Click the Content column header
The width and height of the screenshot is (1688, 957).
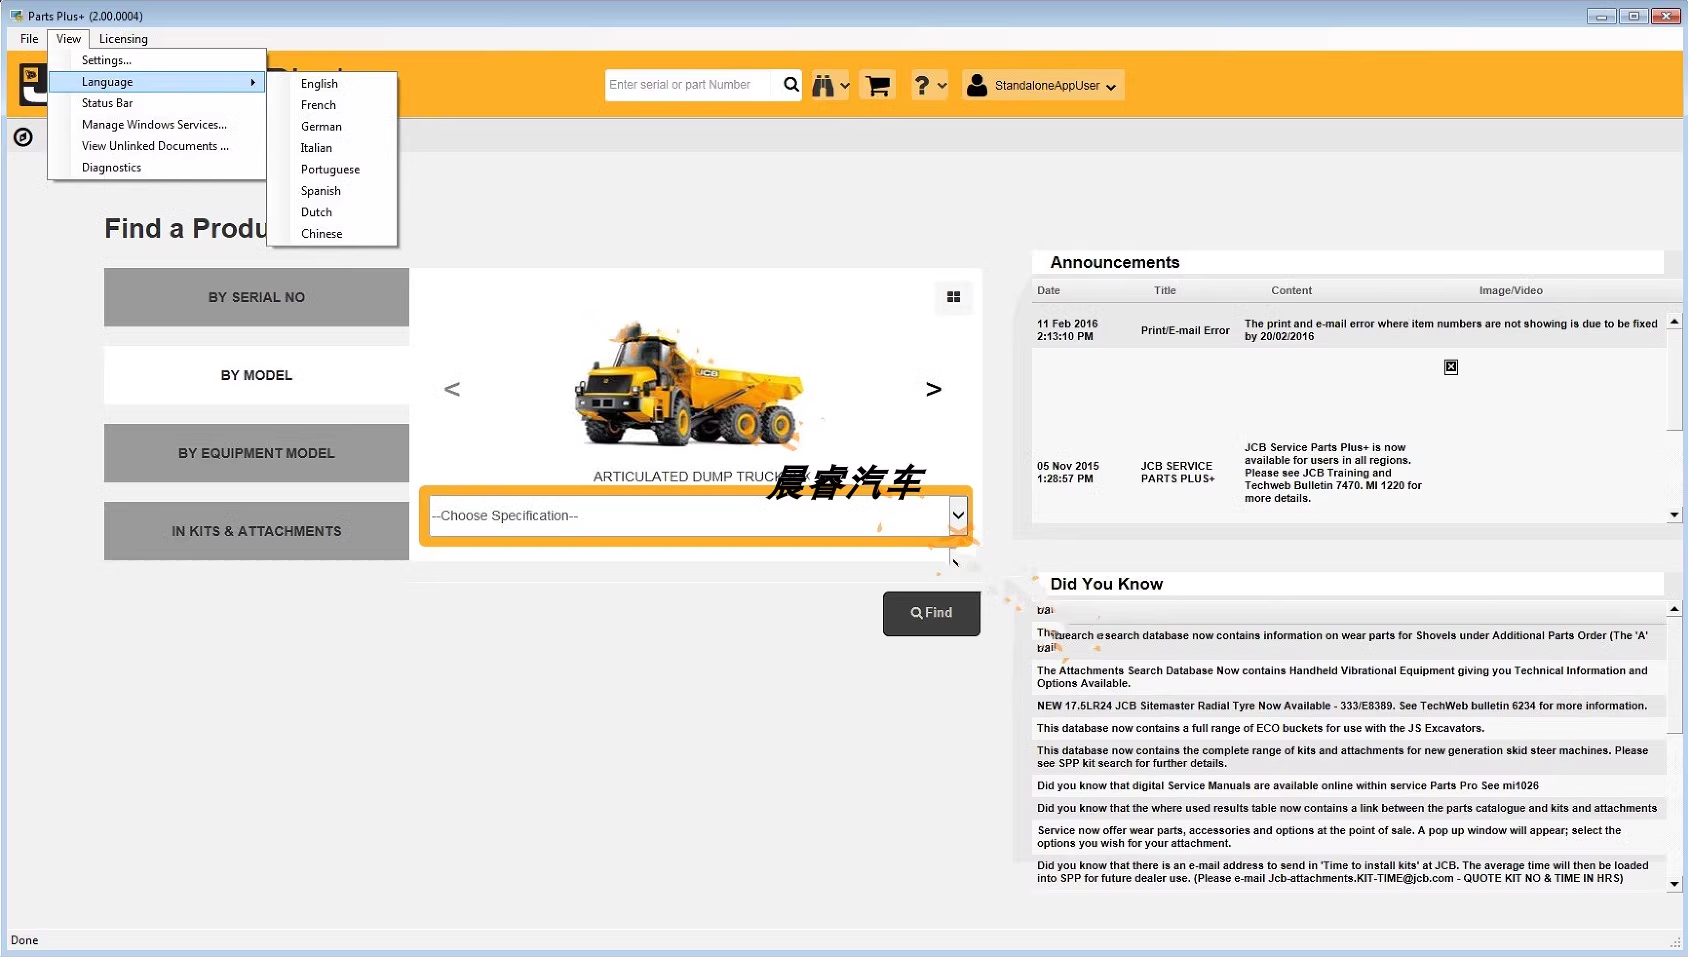[1291, 290]
